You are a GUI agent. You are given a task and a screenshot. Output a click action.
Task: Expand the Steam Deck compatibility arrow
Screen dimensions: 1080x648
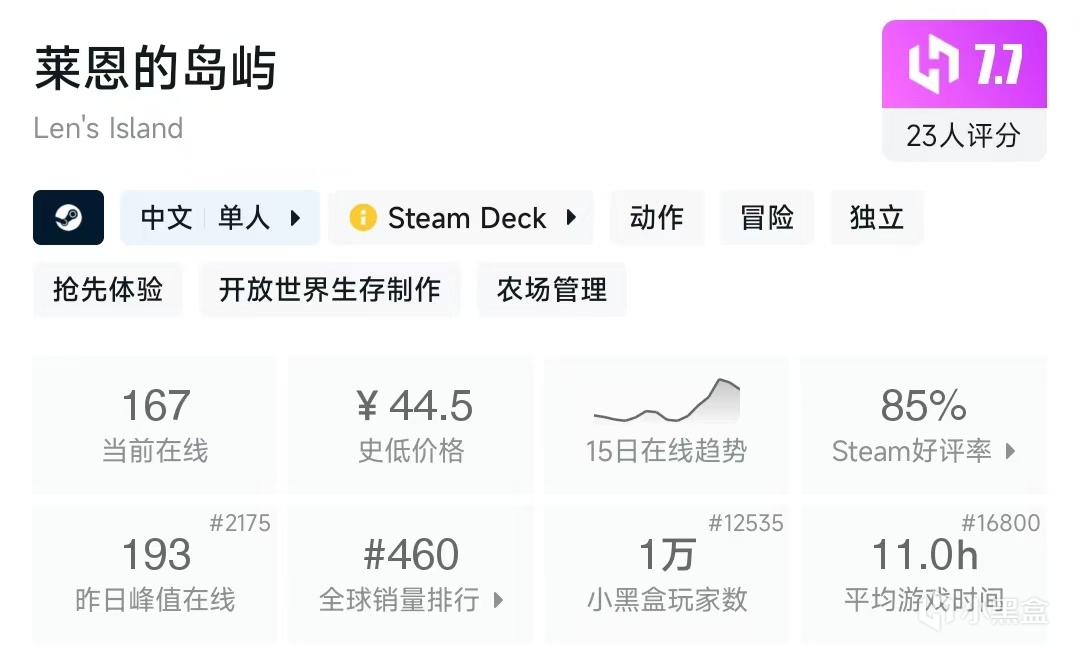coord(571,218)
